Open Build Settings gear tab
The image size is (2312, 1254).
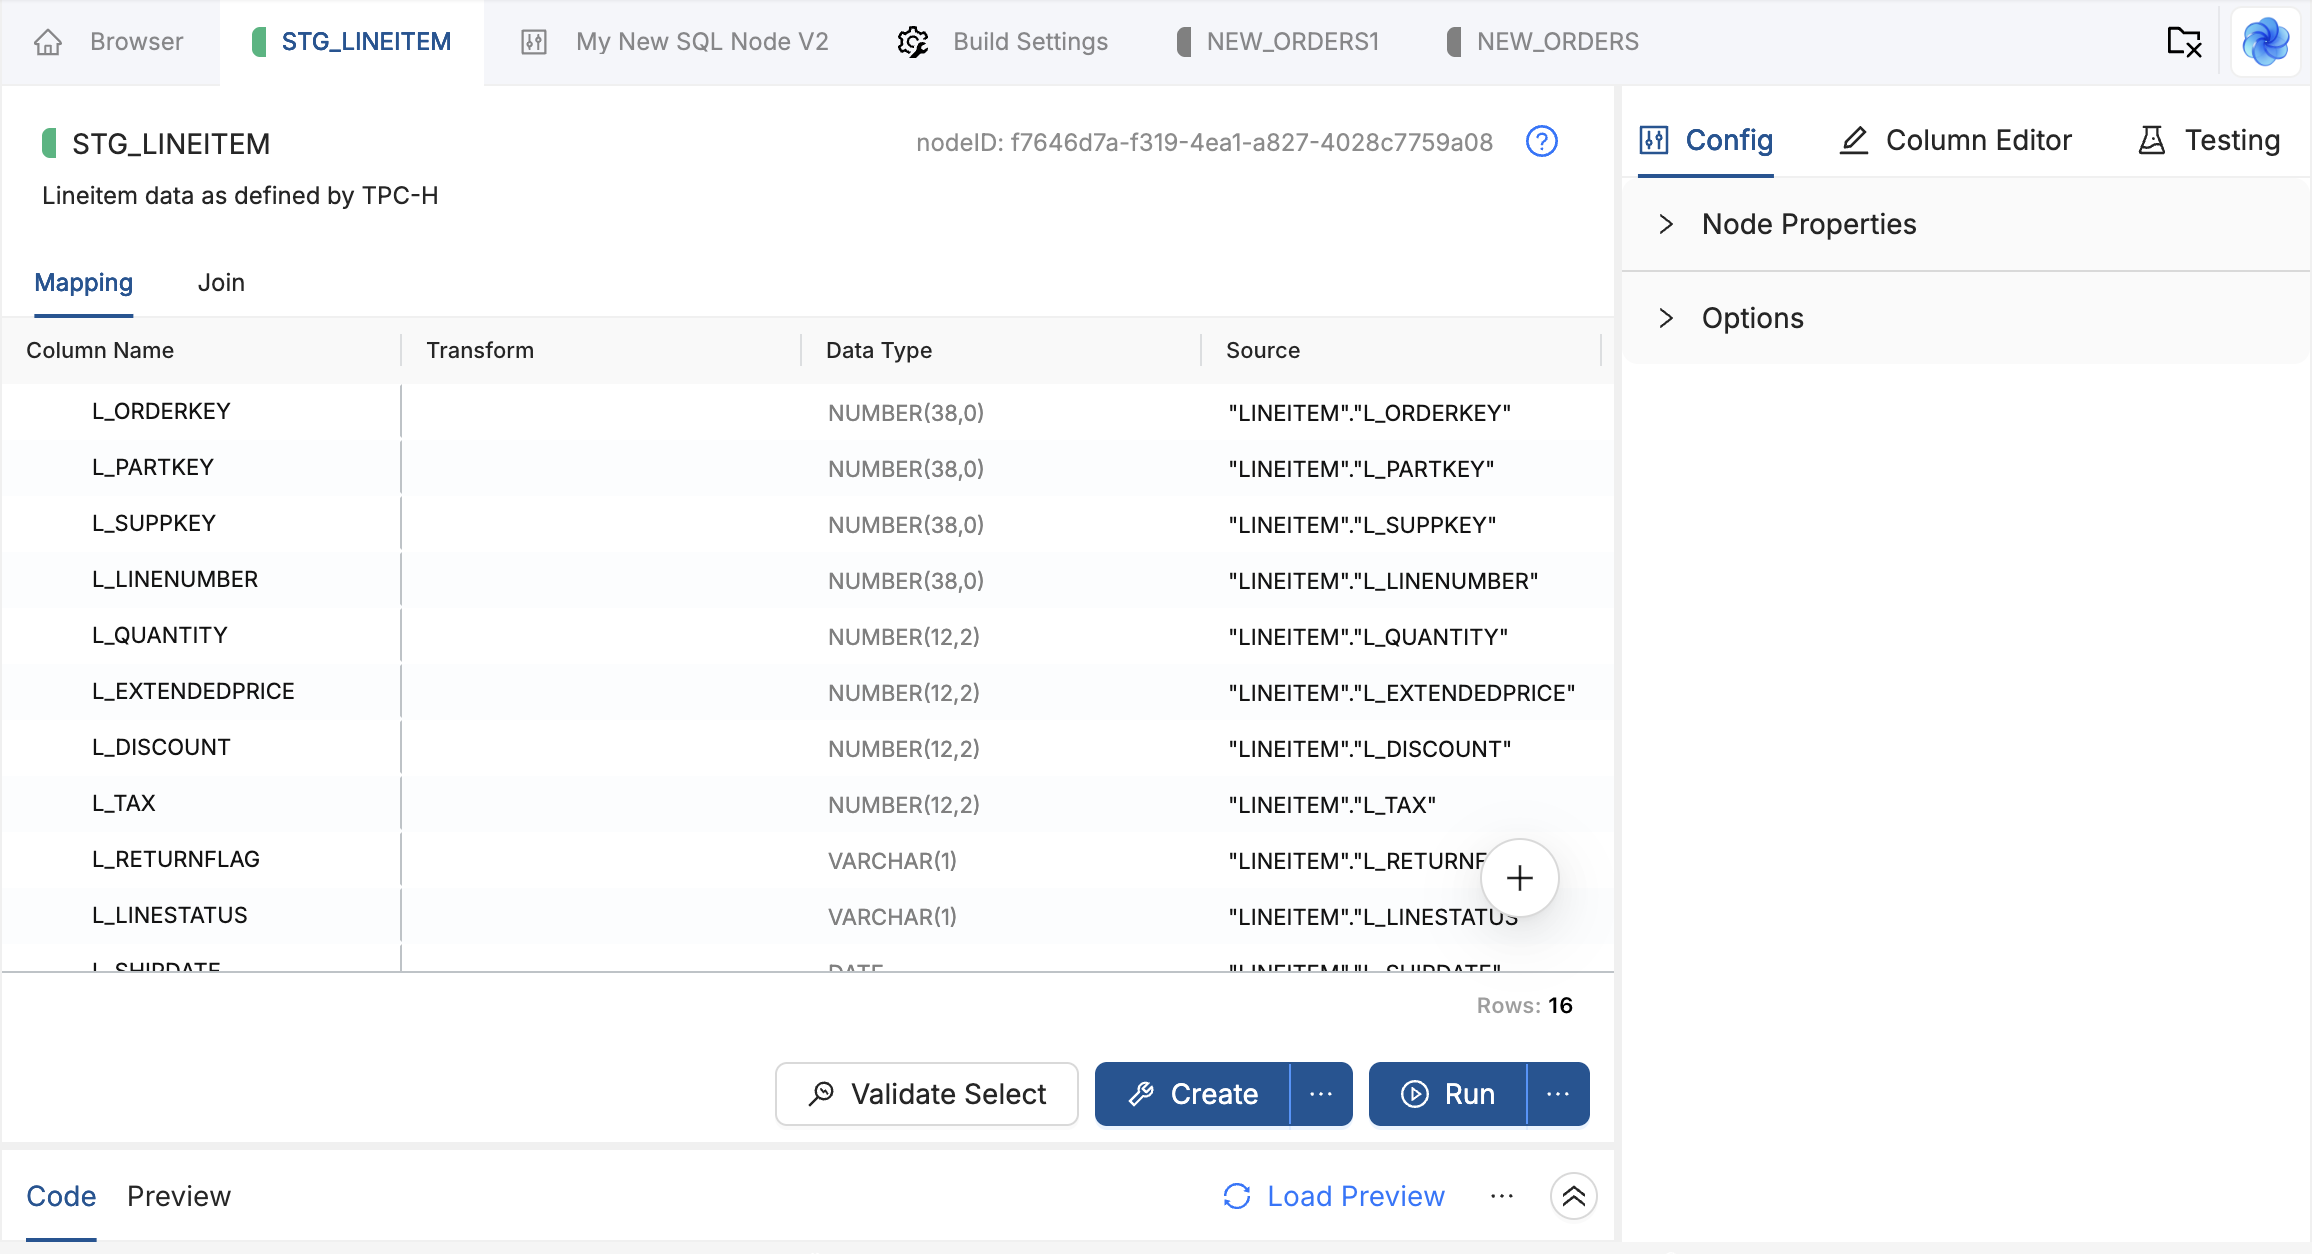1002,42
